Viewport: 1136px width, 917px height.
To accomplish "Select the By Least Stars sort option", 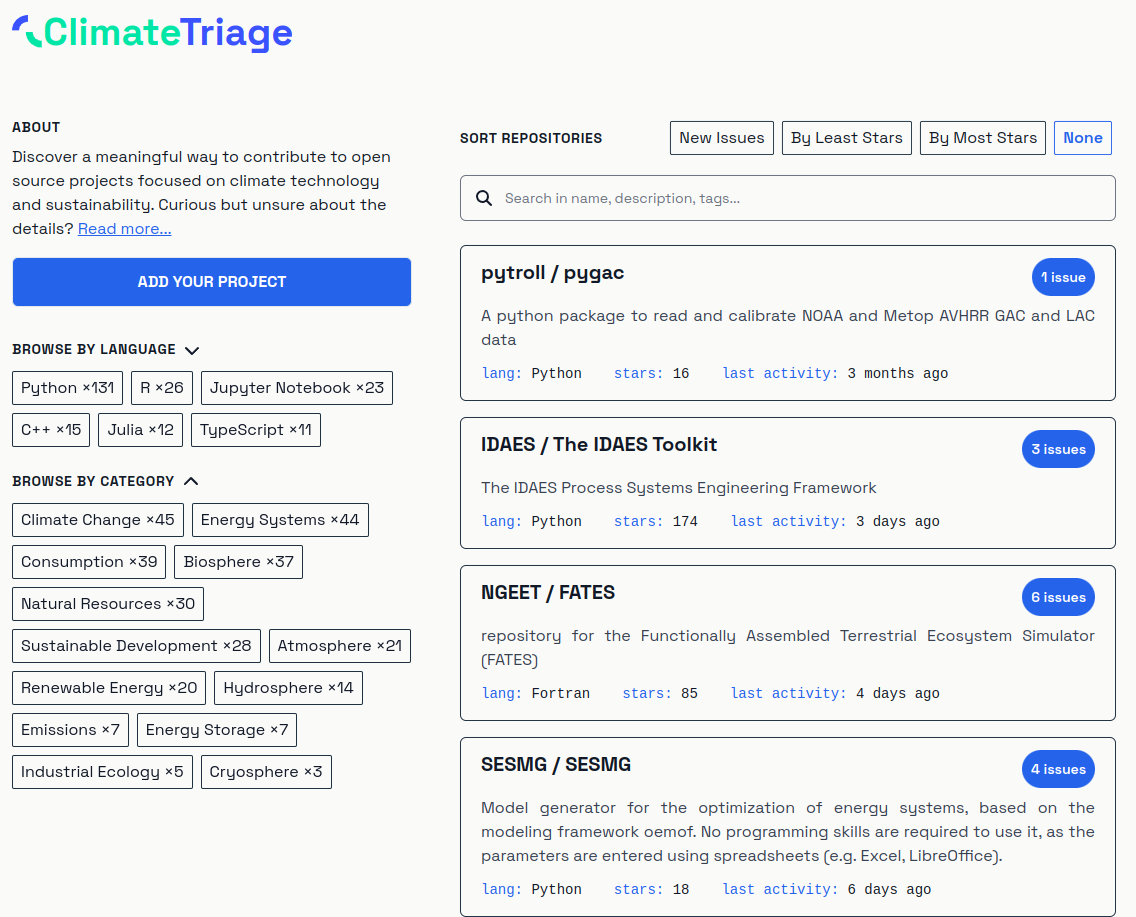I will [x=846, y=137].
